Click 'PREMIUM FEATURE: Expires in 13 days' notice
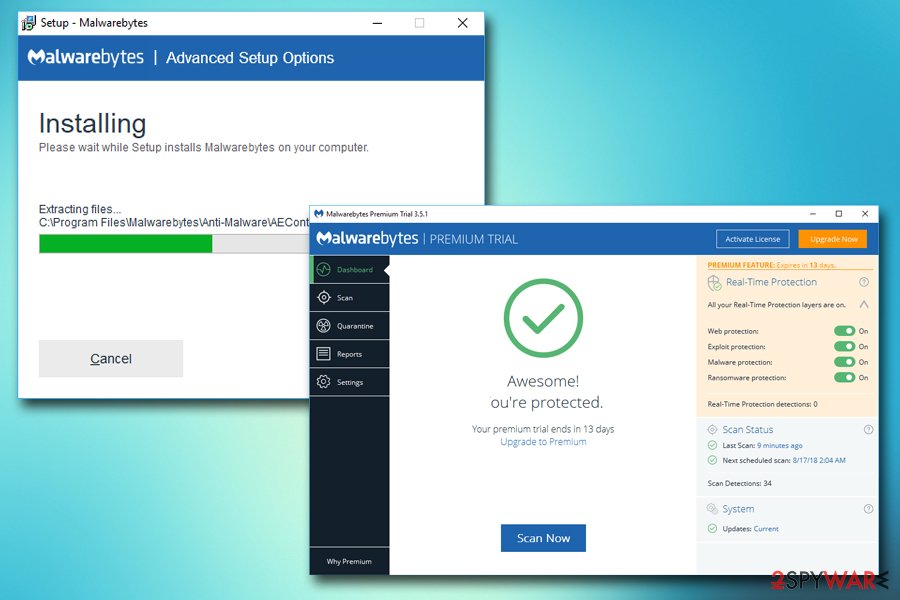 (771, 265)
